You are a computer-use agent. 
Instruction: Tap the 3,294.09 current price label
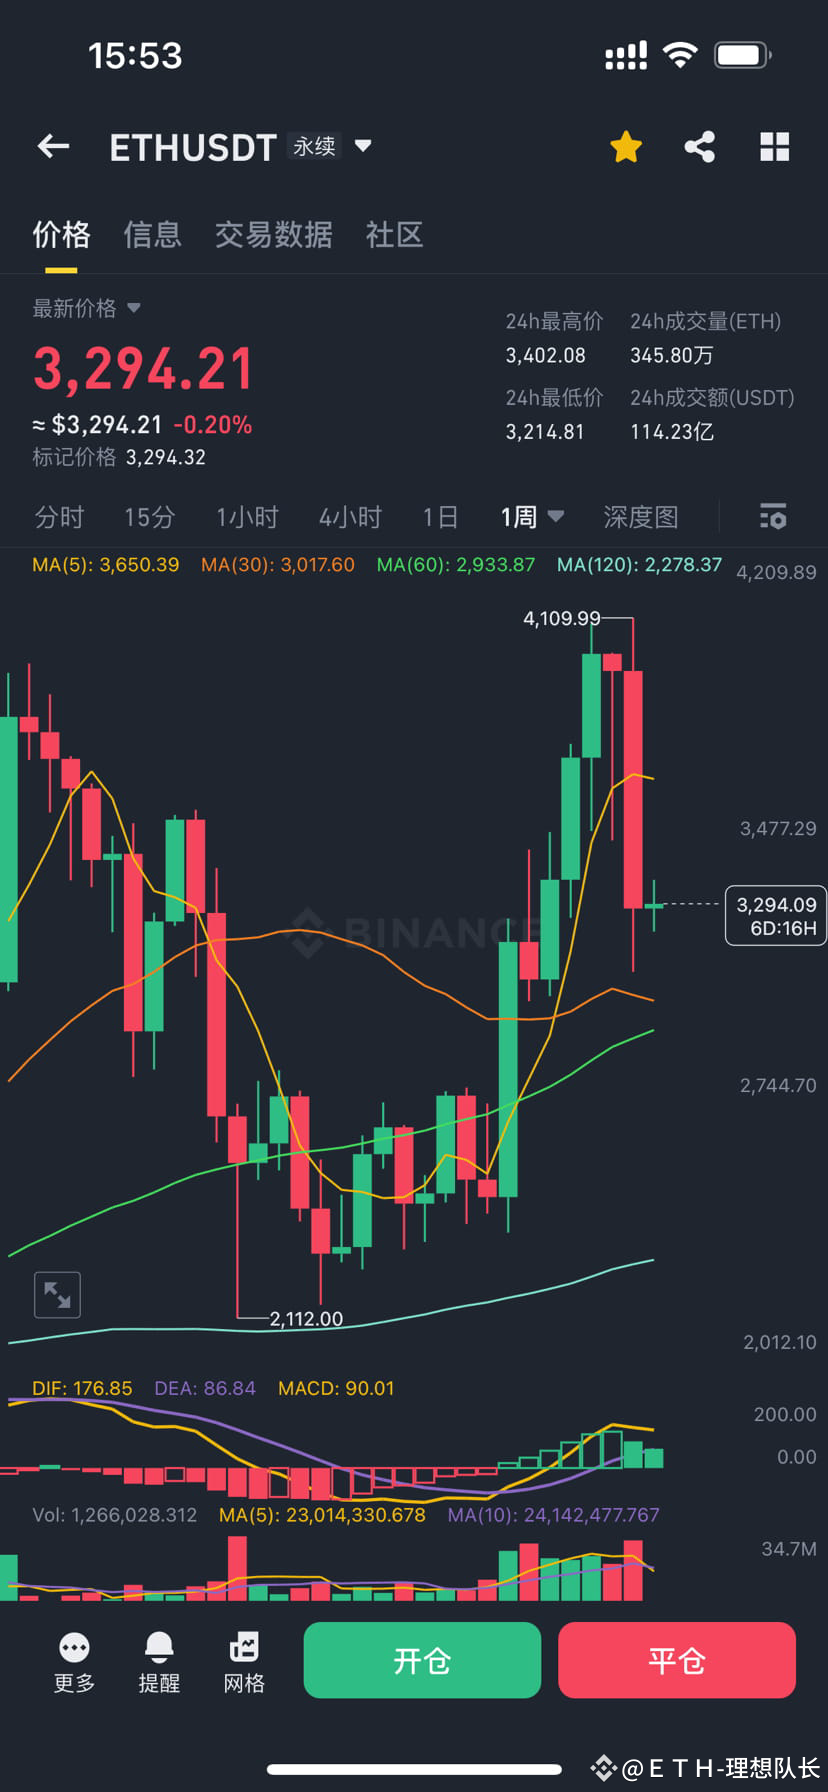pos(775,916)
